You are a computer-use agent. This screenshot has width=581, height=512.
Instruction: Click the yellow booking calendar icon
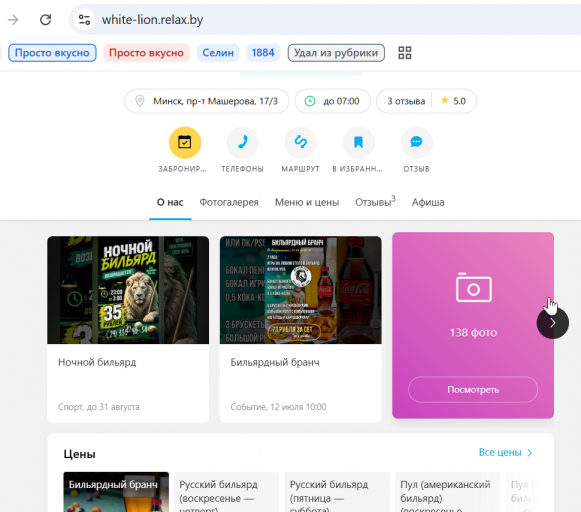185,142
